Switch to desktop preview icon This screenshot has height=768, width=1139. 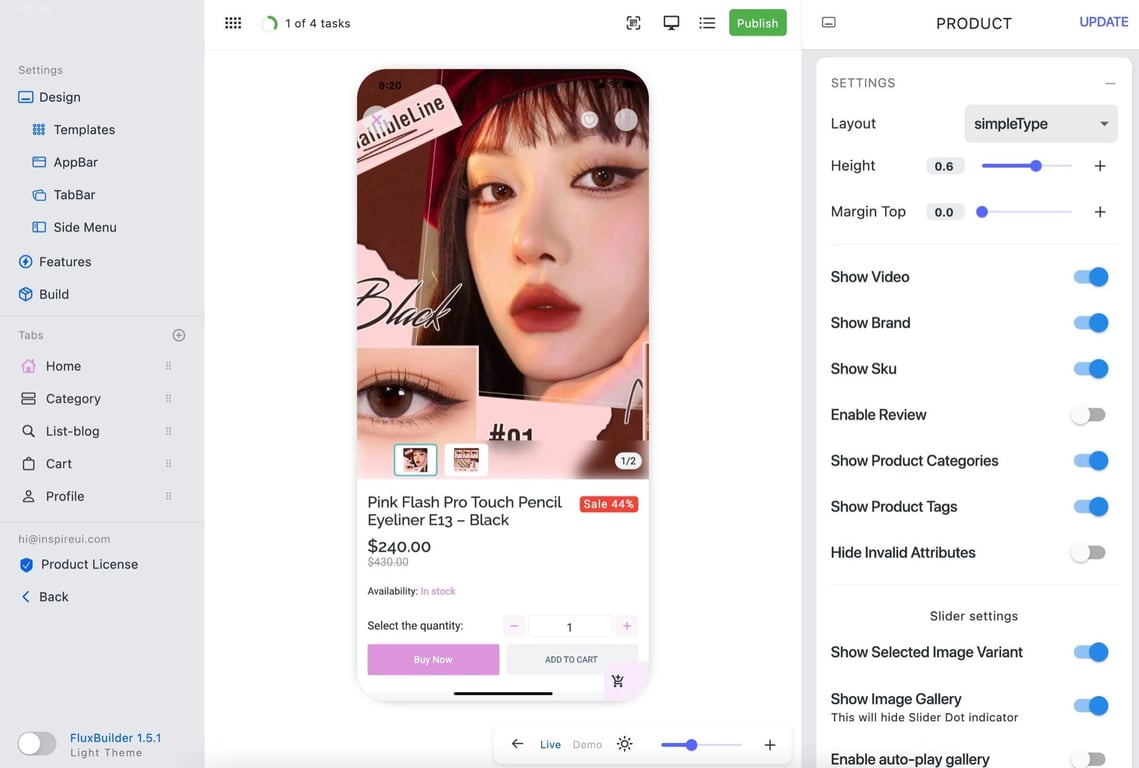pyautogui.click(x=671, y=23)
